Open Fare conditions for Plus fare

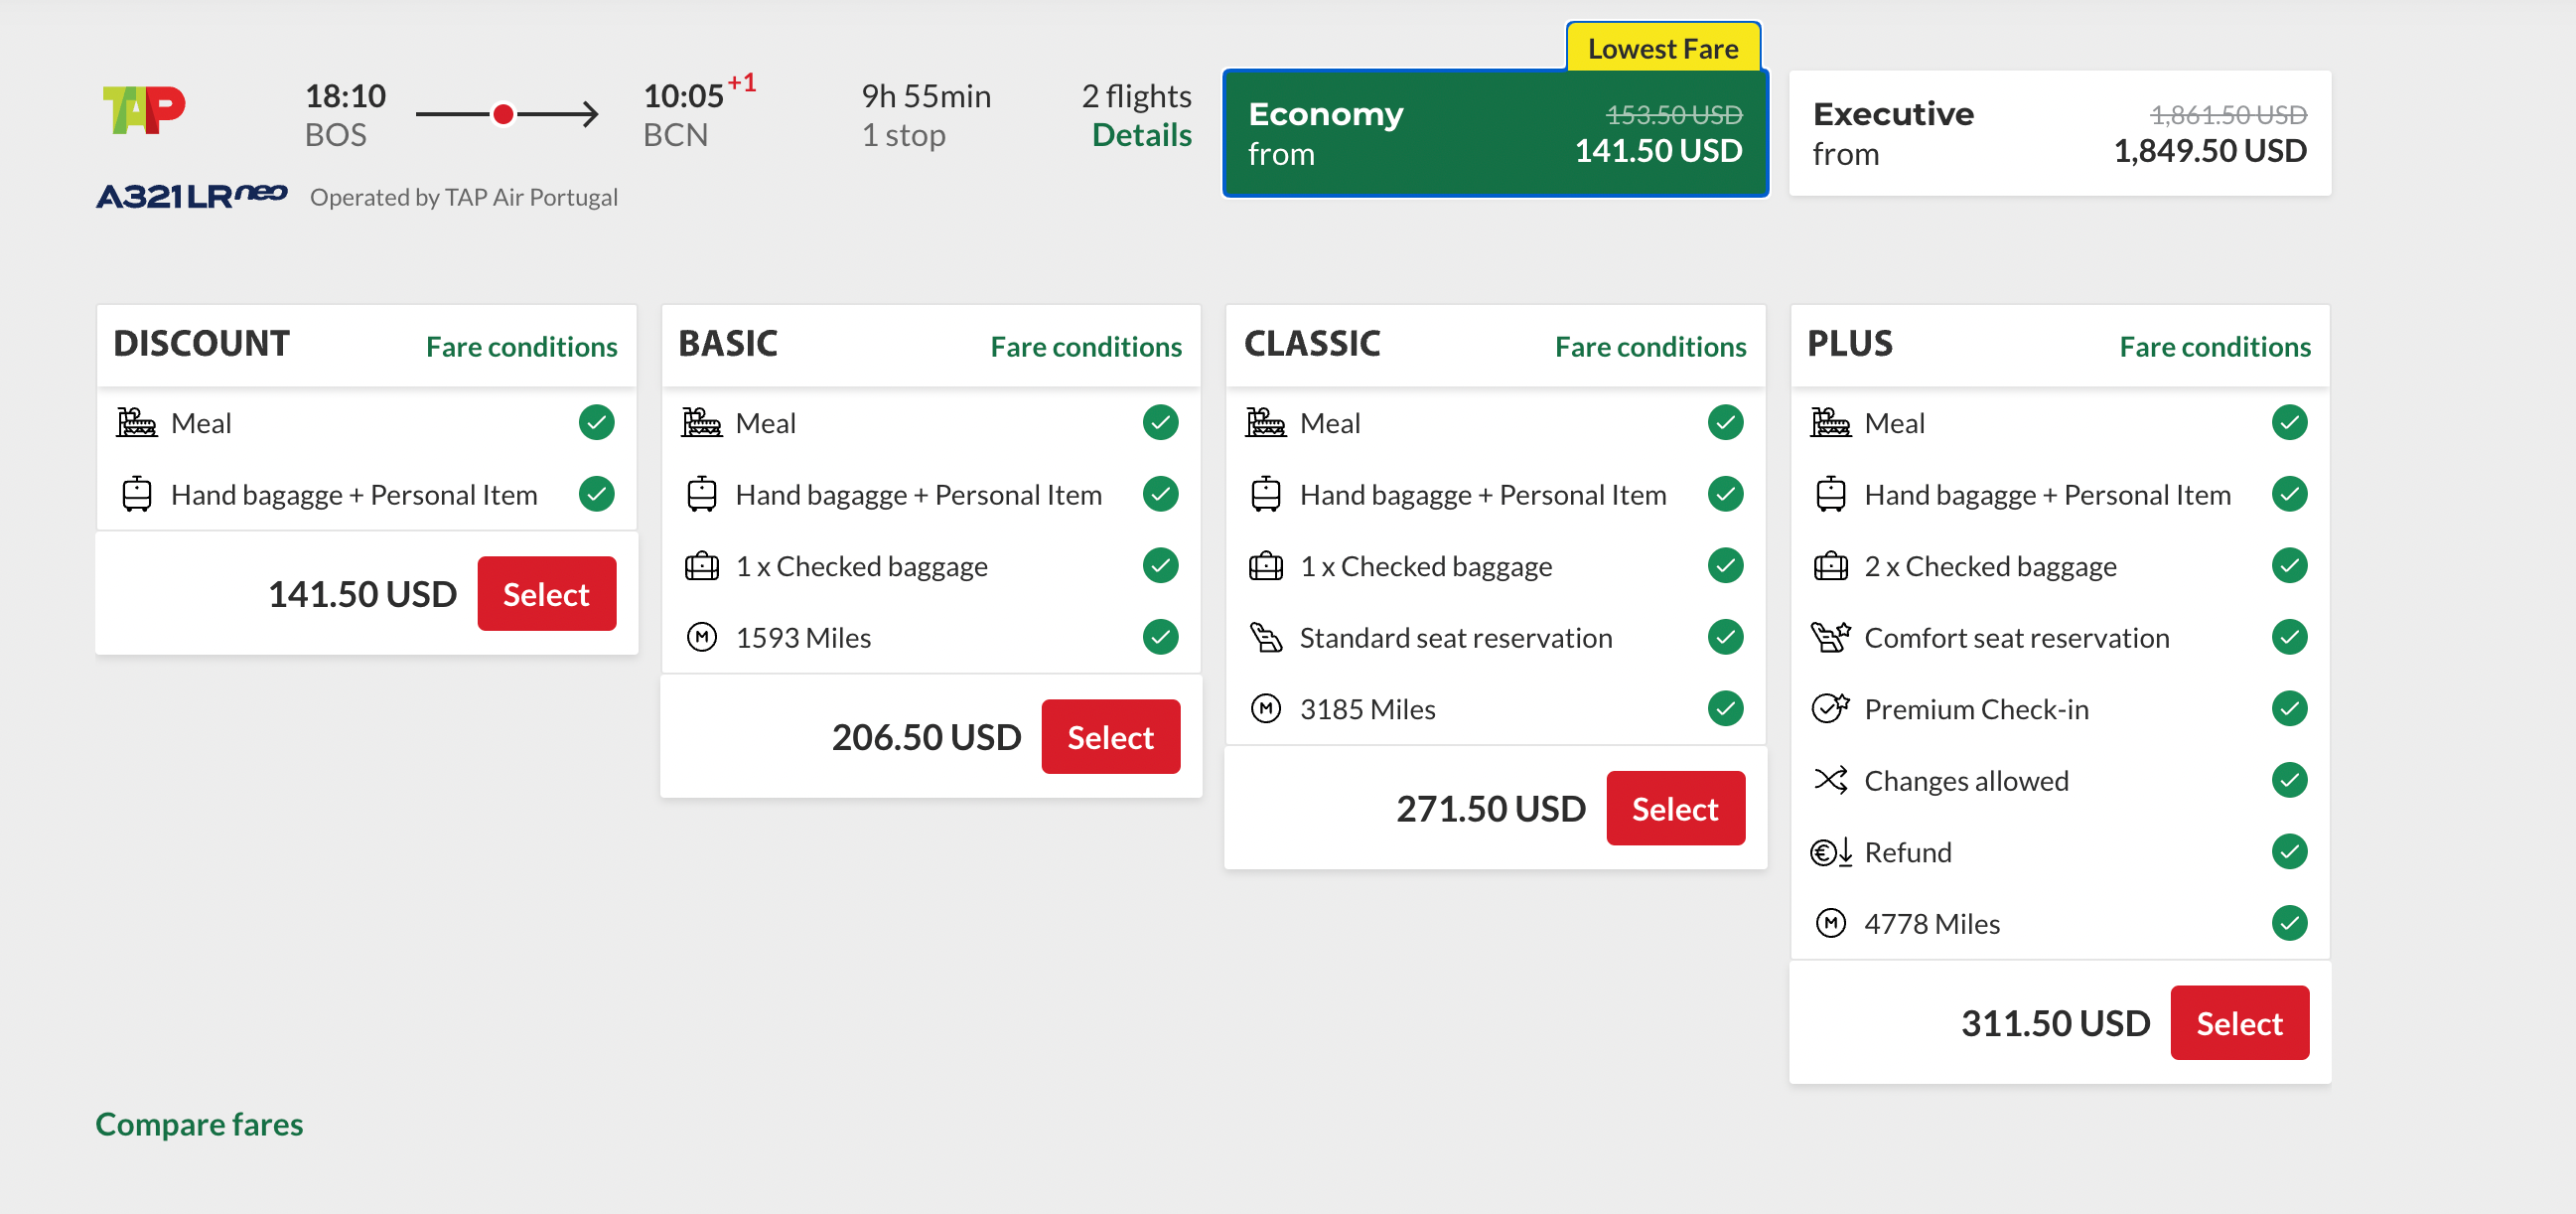[x=2214, y=347]
